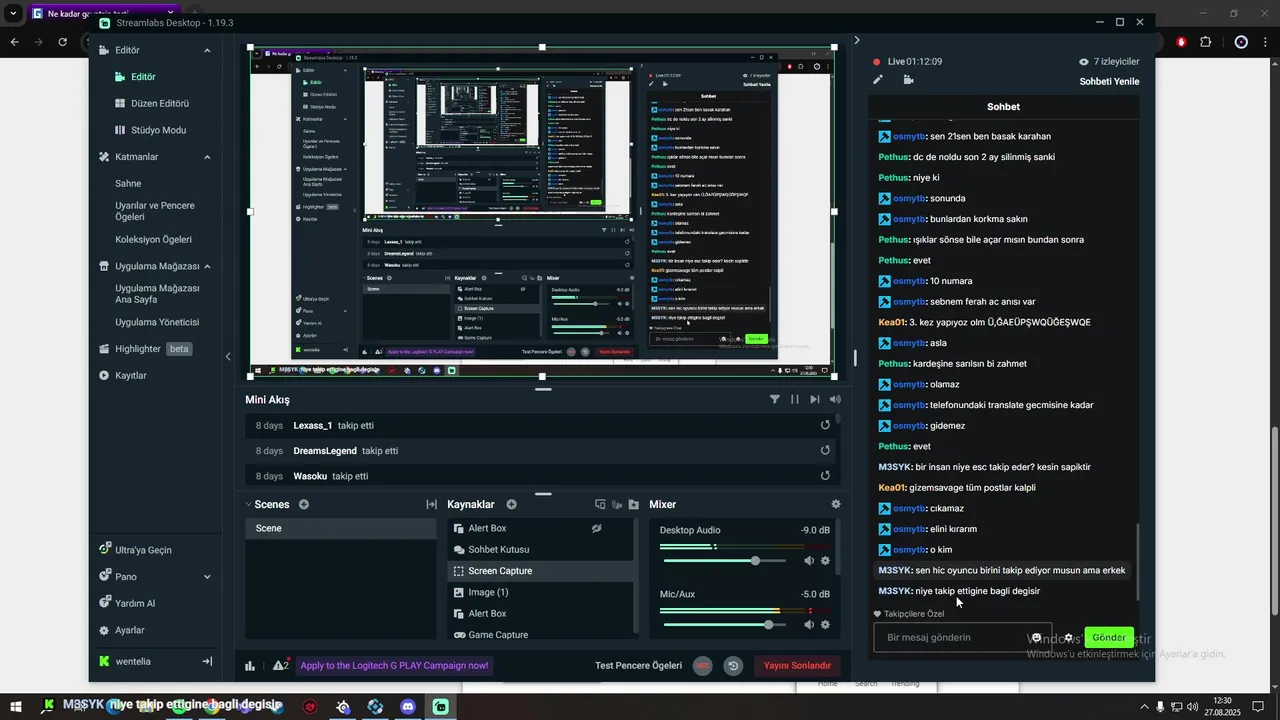The image size is (1280, 720).
Task: Open Logitech G PLAY Campaign banner
Action: tap(394, 666)
